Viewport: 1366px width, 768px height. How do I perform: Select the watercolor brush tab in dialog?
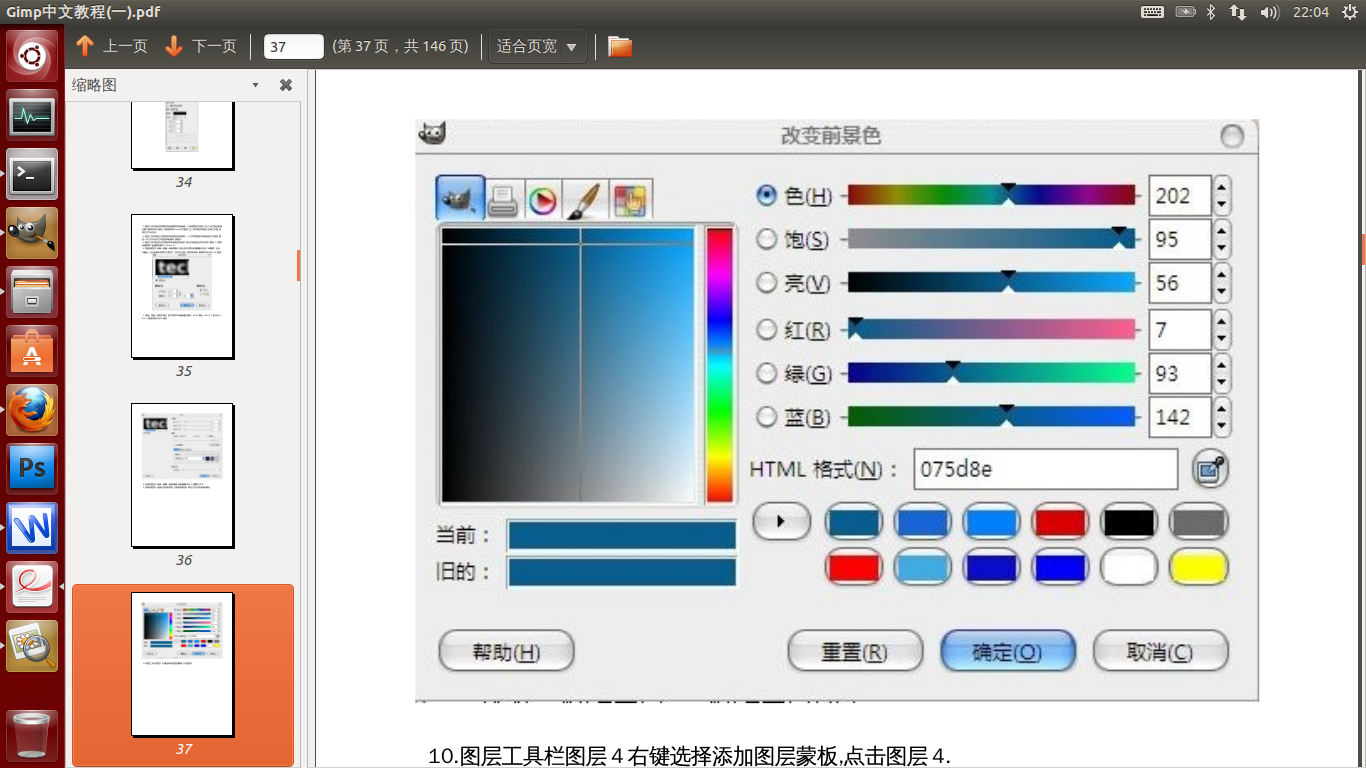(x=585, y=199)
